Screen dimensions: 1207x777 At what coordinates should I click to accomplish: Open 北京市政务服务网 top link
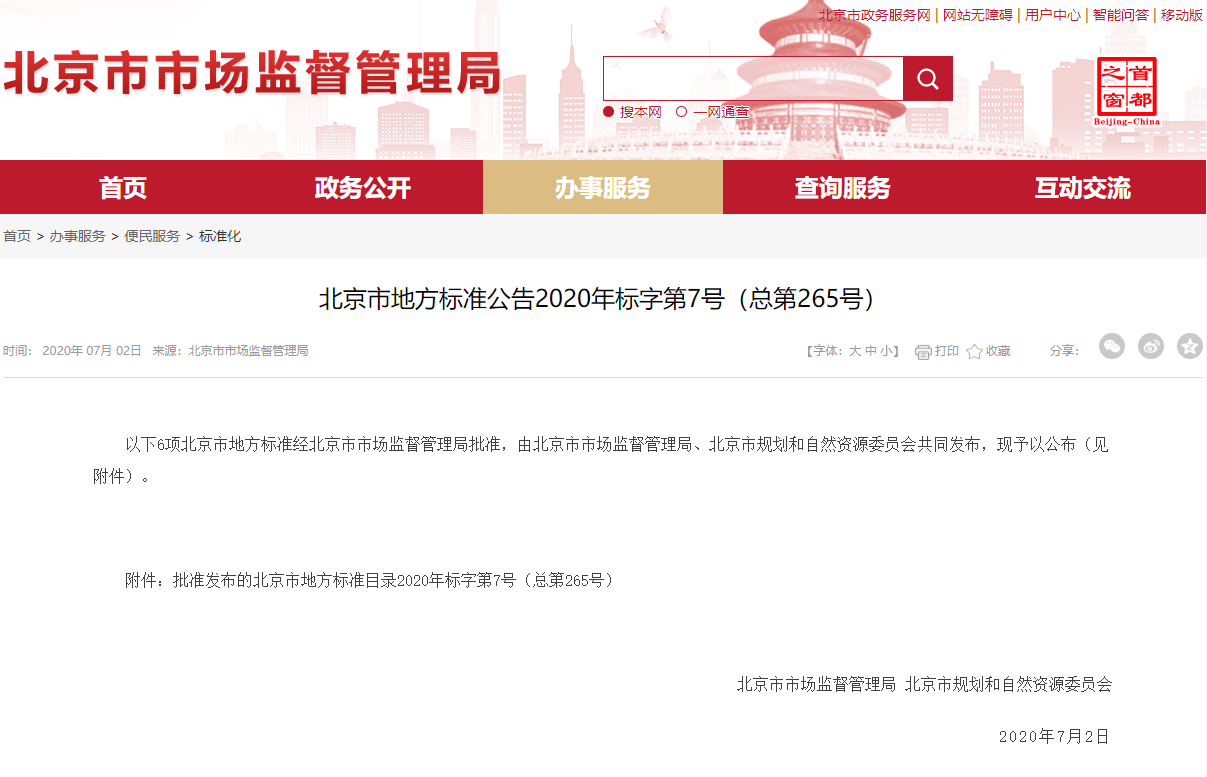(874, 15)
